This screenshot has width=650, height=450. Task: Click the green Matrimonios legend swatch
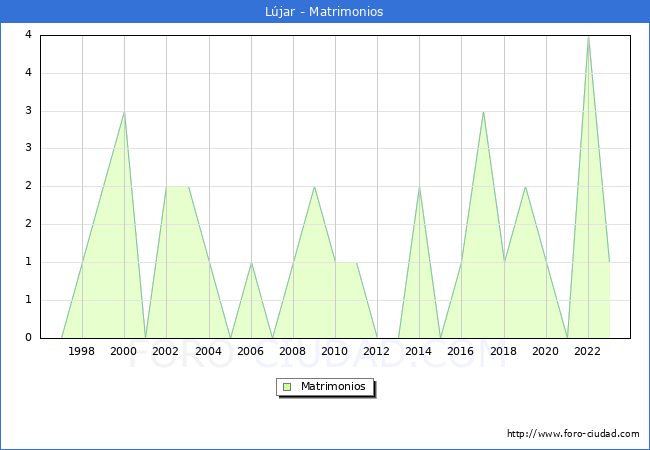(287, 387)
